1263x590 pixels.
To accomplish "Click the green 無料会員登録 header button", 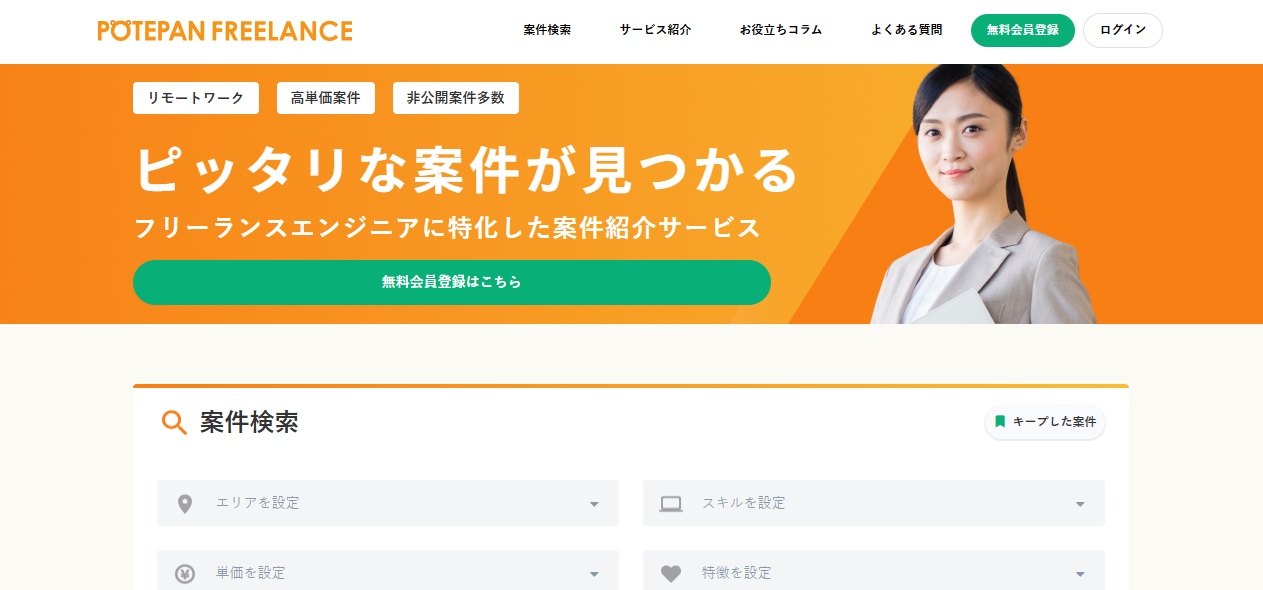I will tap(1023, 30).
